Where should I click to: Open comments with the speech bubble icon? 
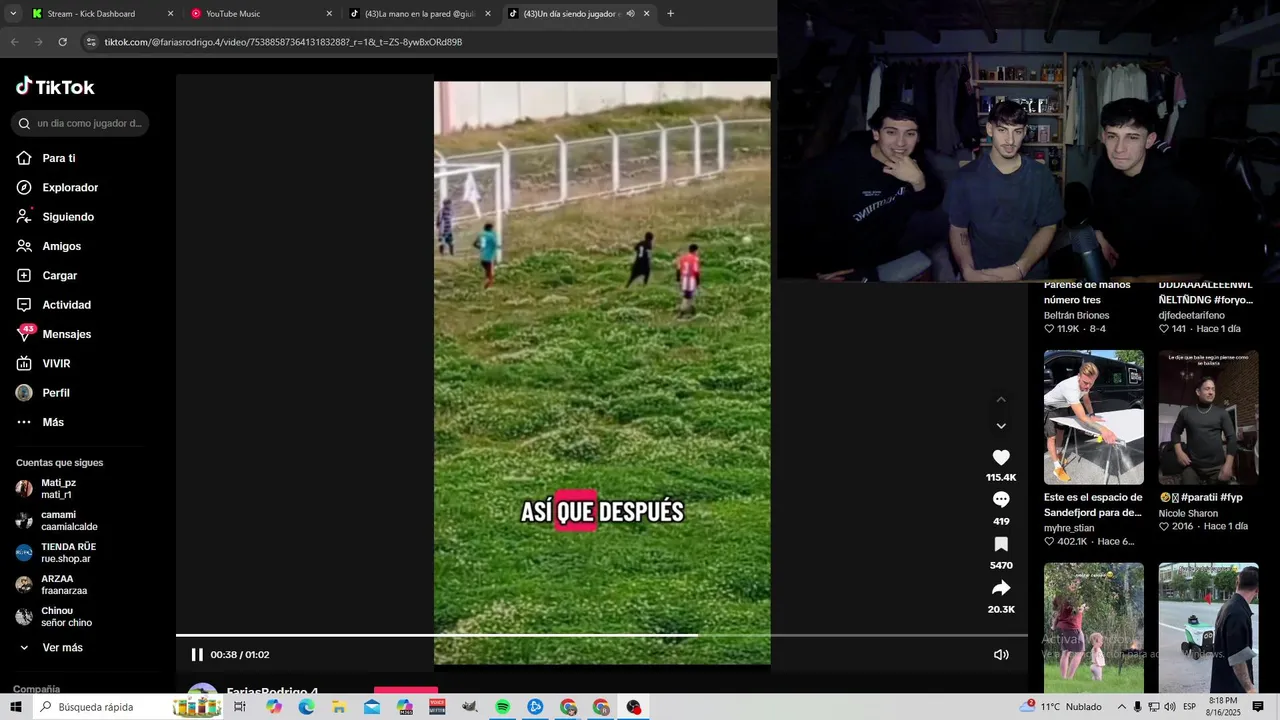coord(1001,500)
